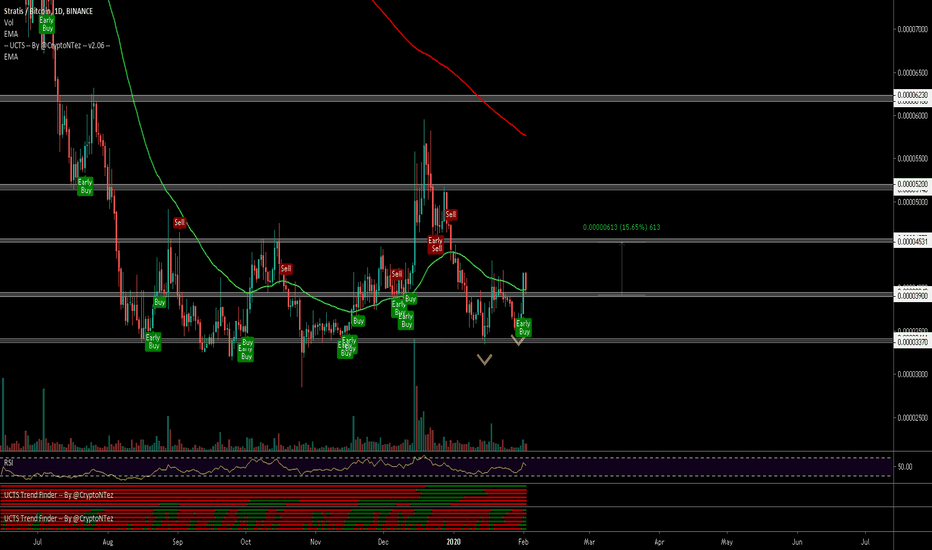Click the 0.00006230 price level label

click(x=912, y=95)
